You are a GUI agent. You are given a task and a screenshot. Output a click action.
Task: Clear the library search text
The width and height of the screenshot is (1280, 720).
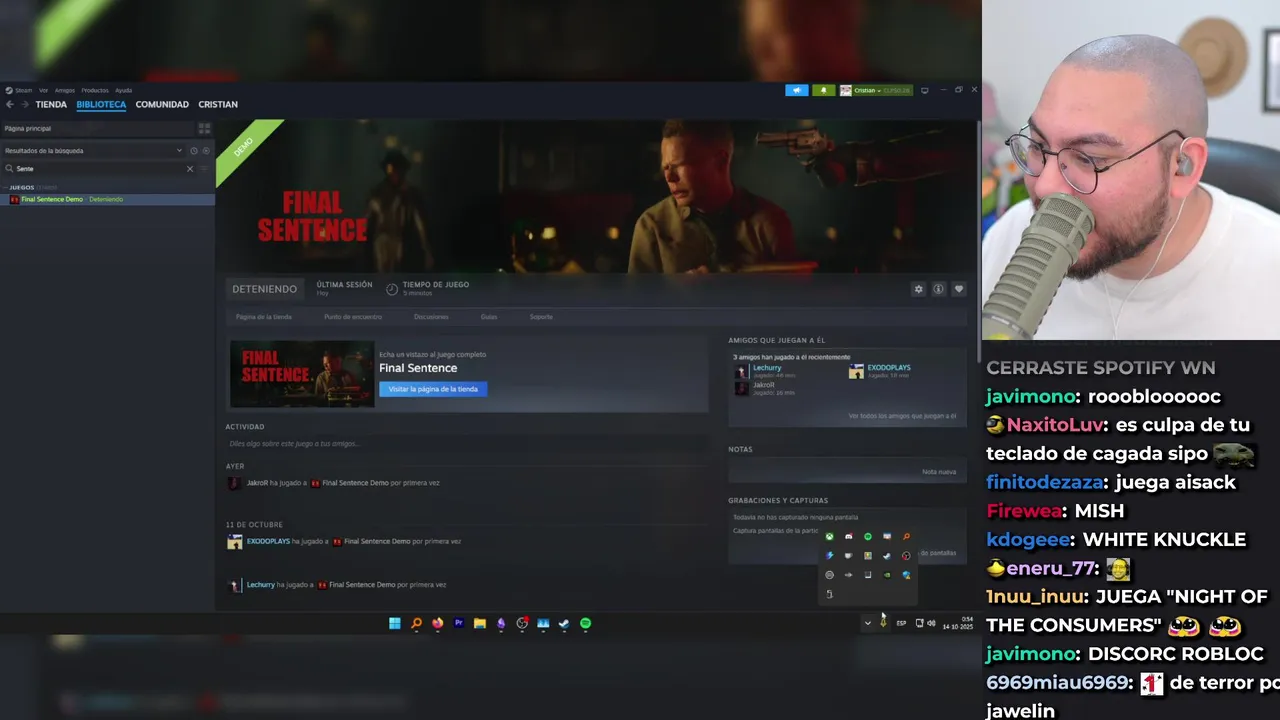coord(190,168)
